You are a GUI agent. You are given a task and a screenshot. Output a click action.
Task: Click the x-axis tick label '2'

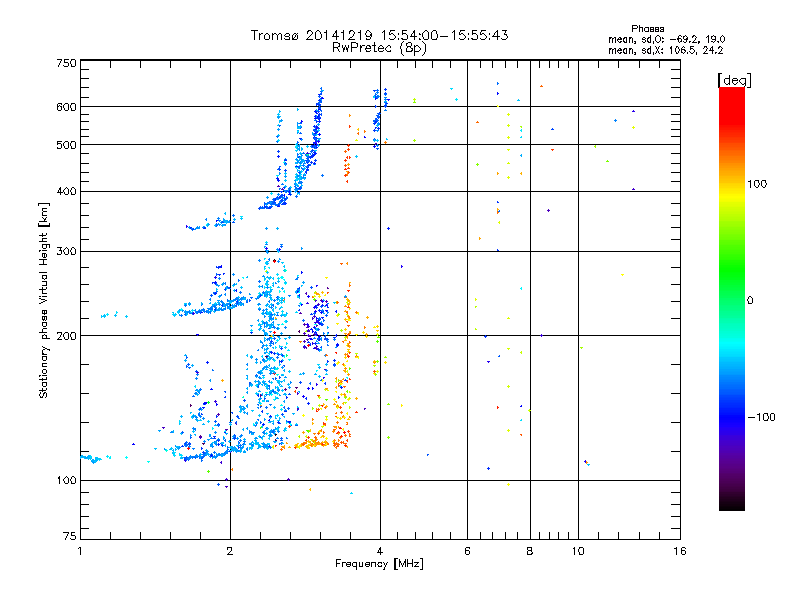click(230, 551)
